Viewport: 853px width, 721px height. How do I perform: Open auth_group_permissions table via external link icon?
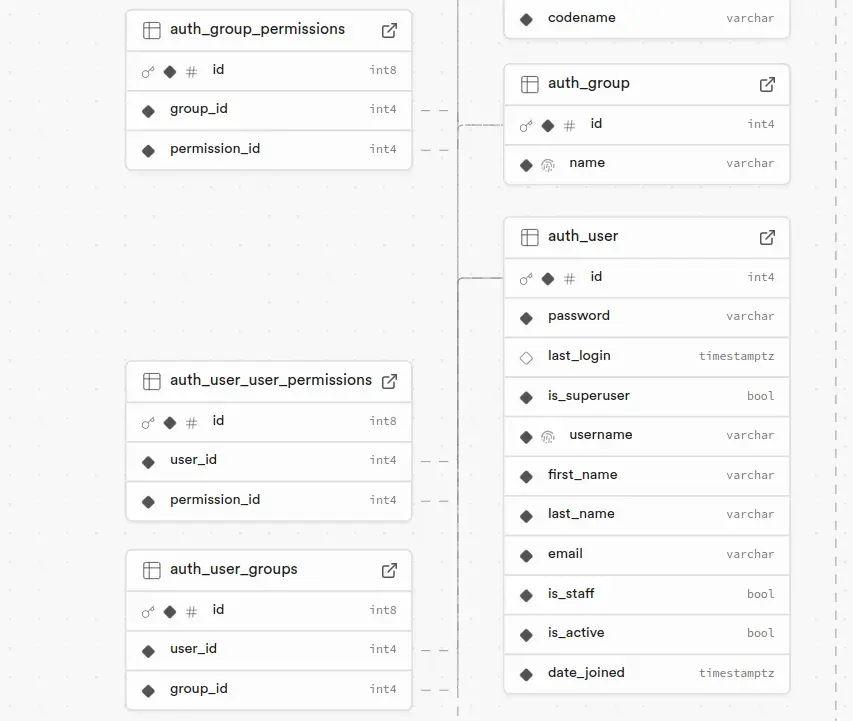389,30
